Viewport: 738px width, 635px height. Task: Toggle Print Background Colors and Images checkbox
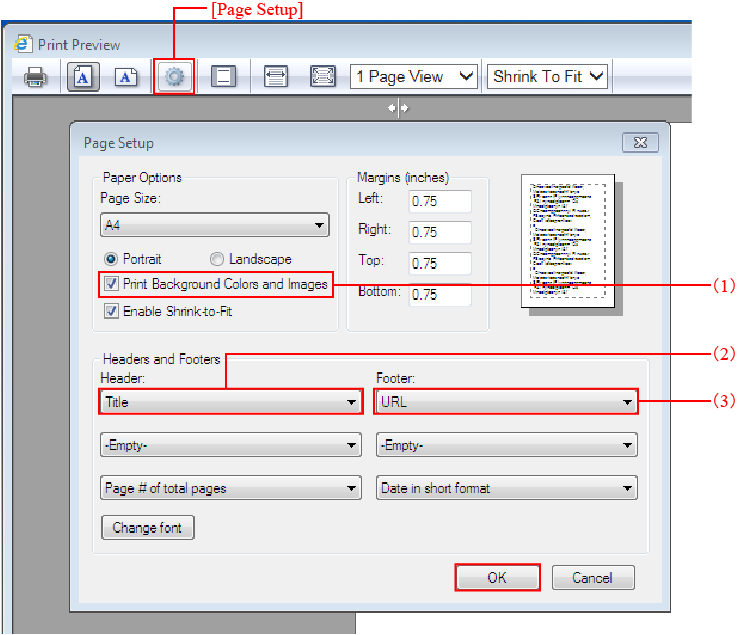(111, 285)
